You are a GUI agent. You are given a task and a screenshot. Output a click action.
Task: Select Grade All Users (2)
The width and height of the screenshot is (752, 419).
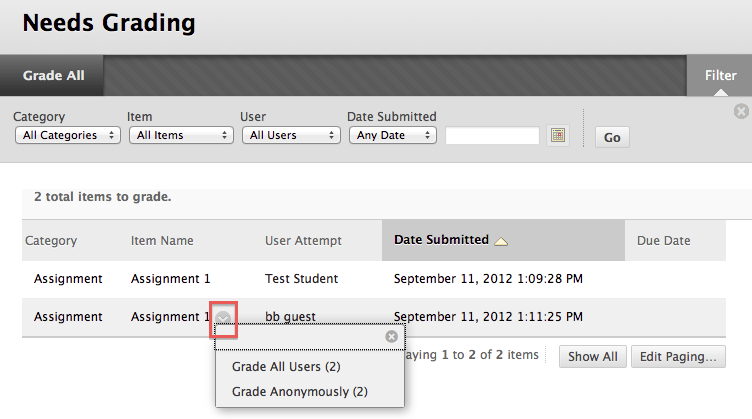pyautogui.click(x=286, y=367)
